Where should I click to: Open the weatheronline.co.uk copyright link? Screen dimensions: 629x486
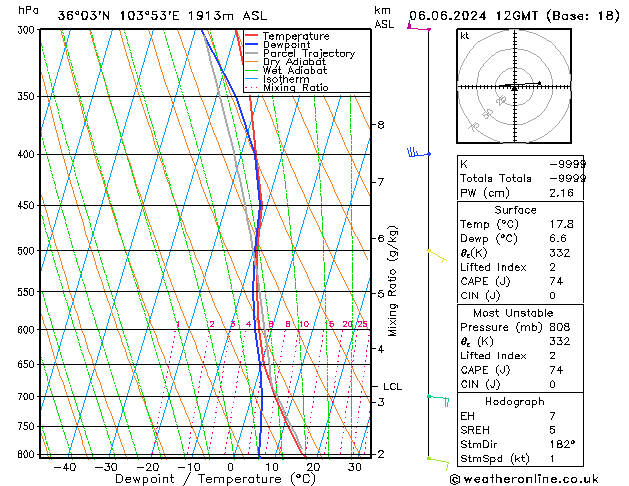point(524,479)
